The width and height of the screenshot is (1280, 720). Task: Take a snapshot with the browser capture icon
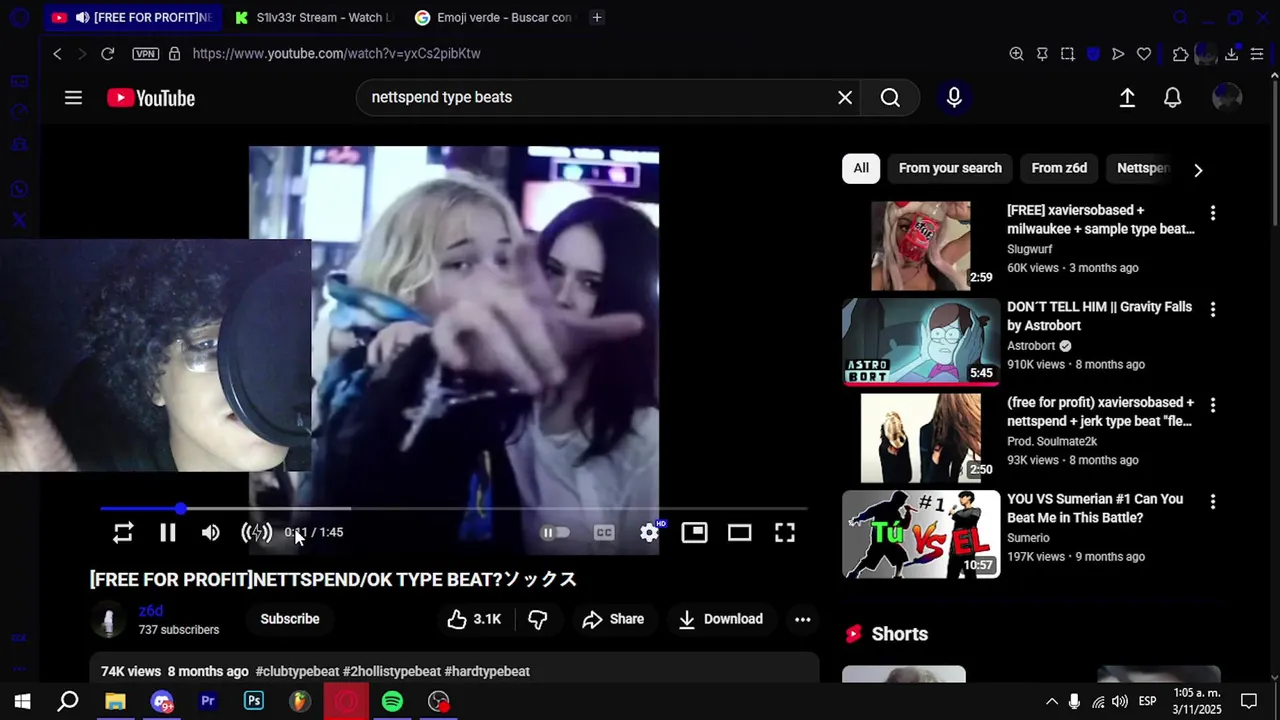[1067, 54]
